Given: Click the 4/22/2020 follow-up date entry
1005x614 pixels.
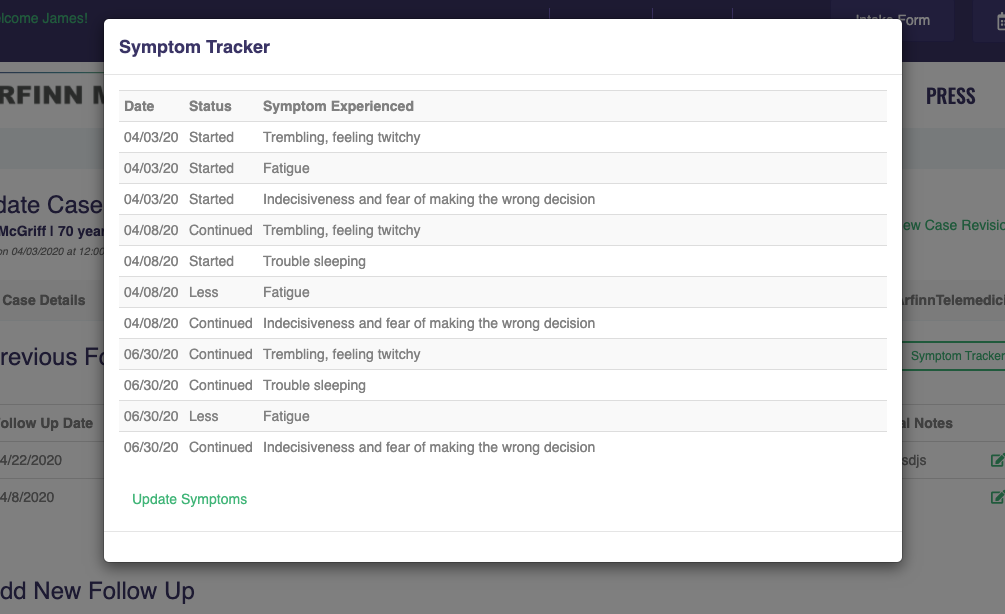Looking at the screenshot, I should coord(32,460).
